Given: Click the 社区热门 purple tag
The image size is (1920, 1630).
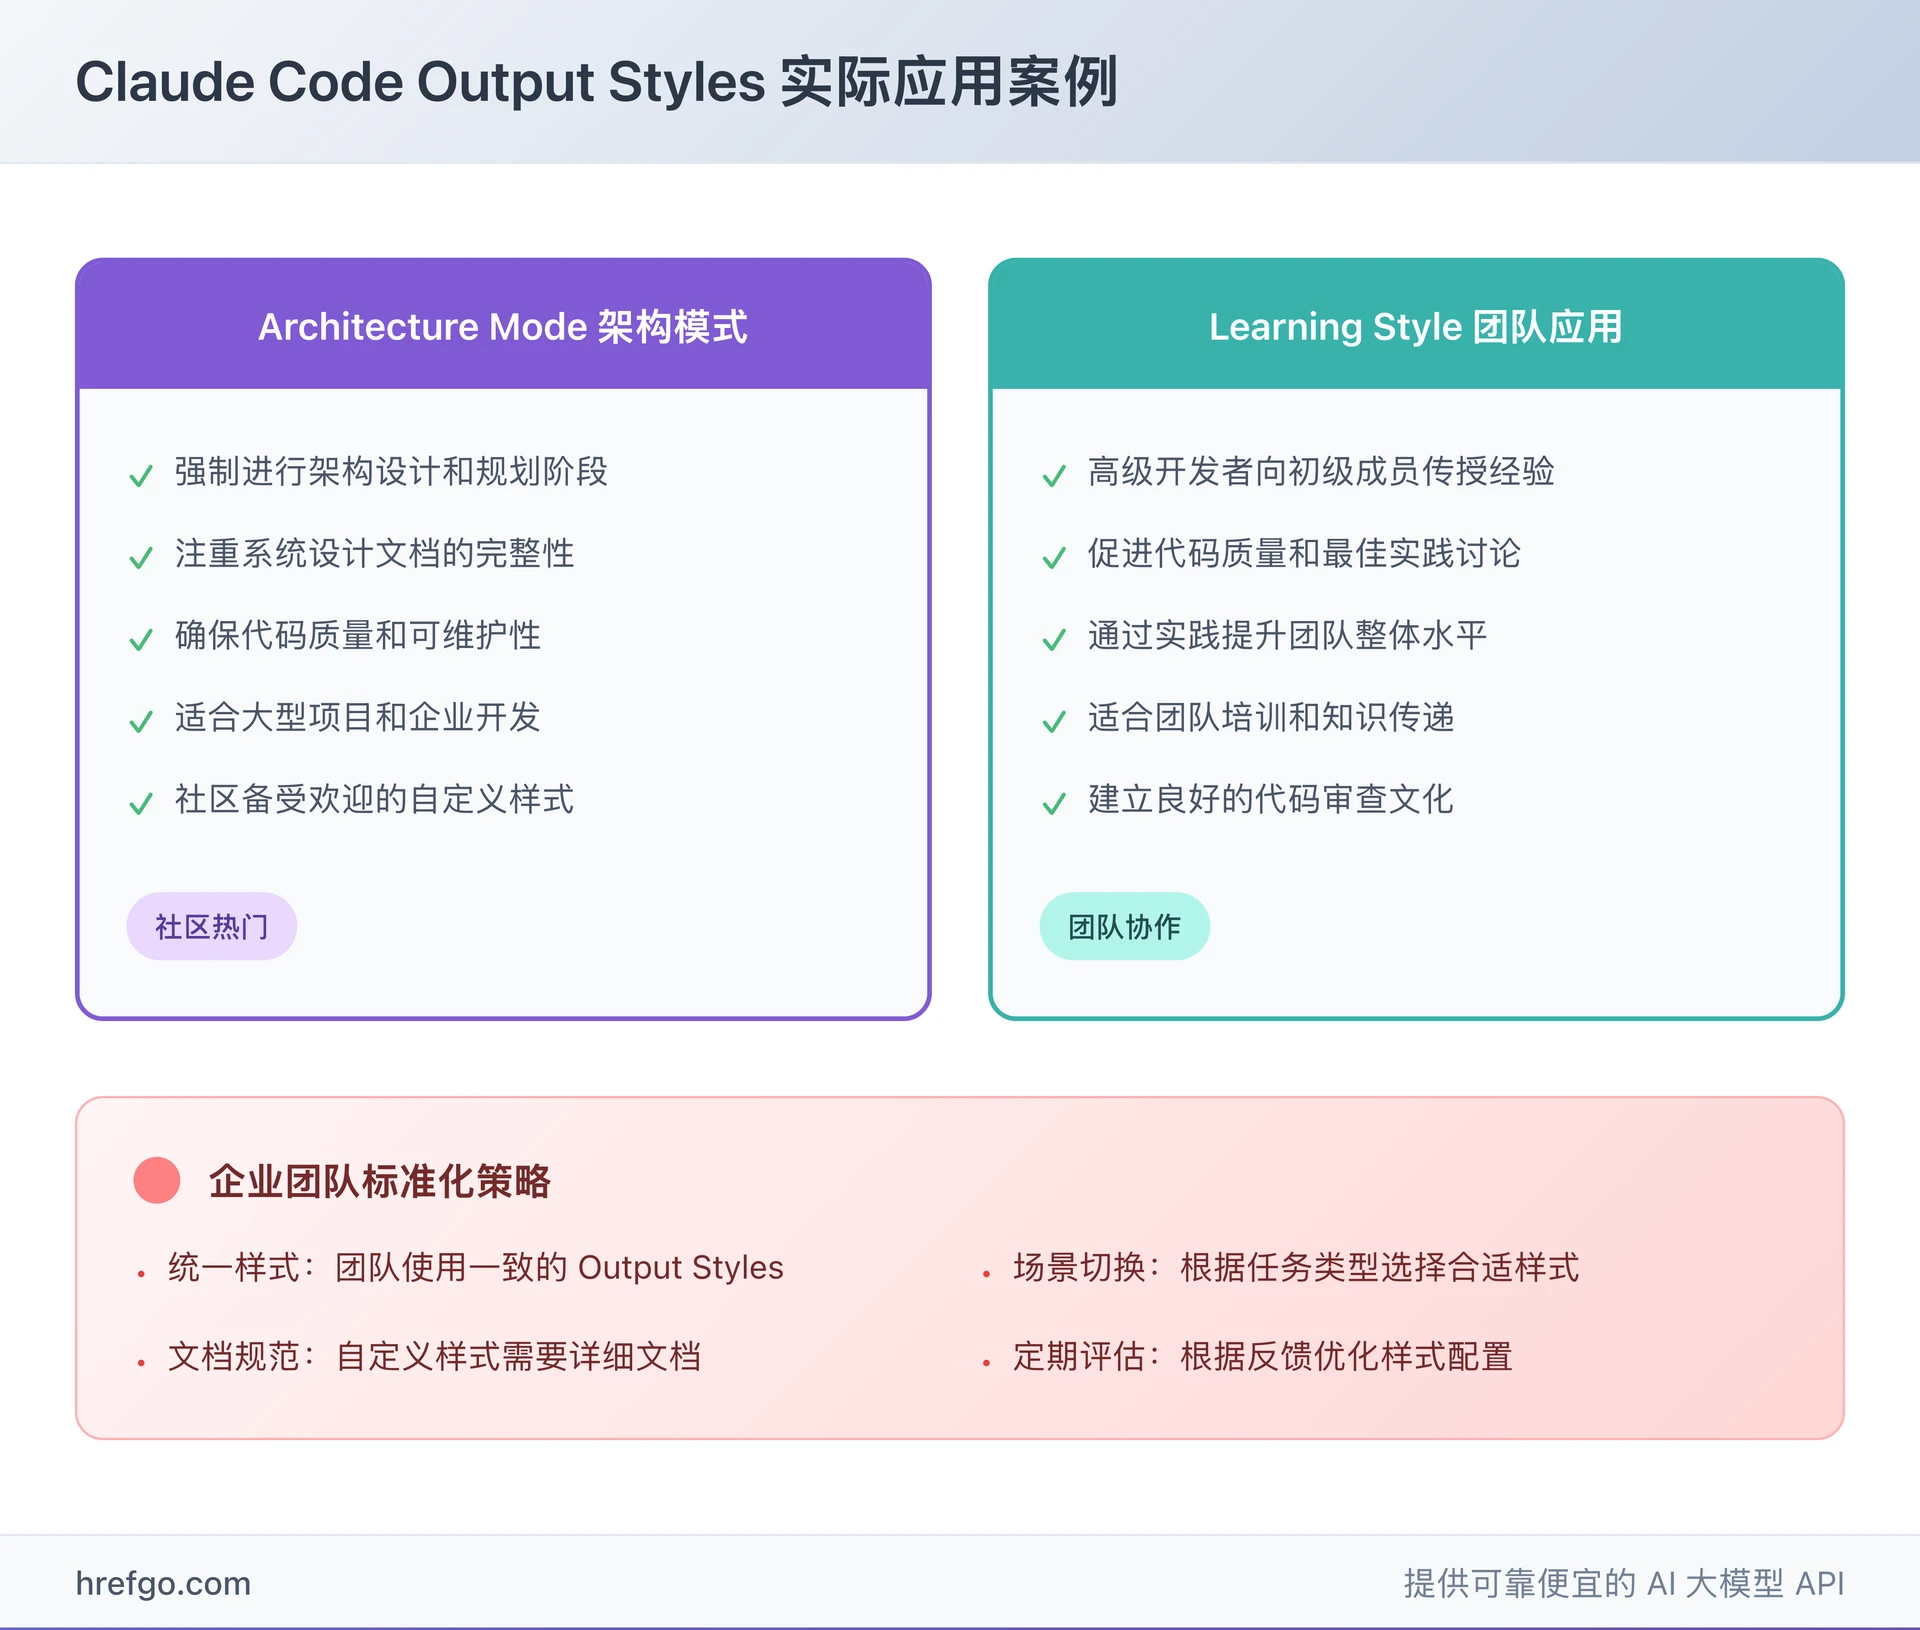Looking at the screenshot, I should click(x=211, y=926).
